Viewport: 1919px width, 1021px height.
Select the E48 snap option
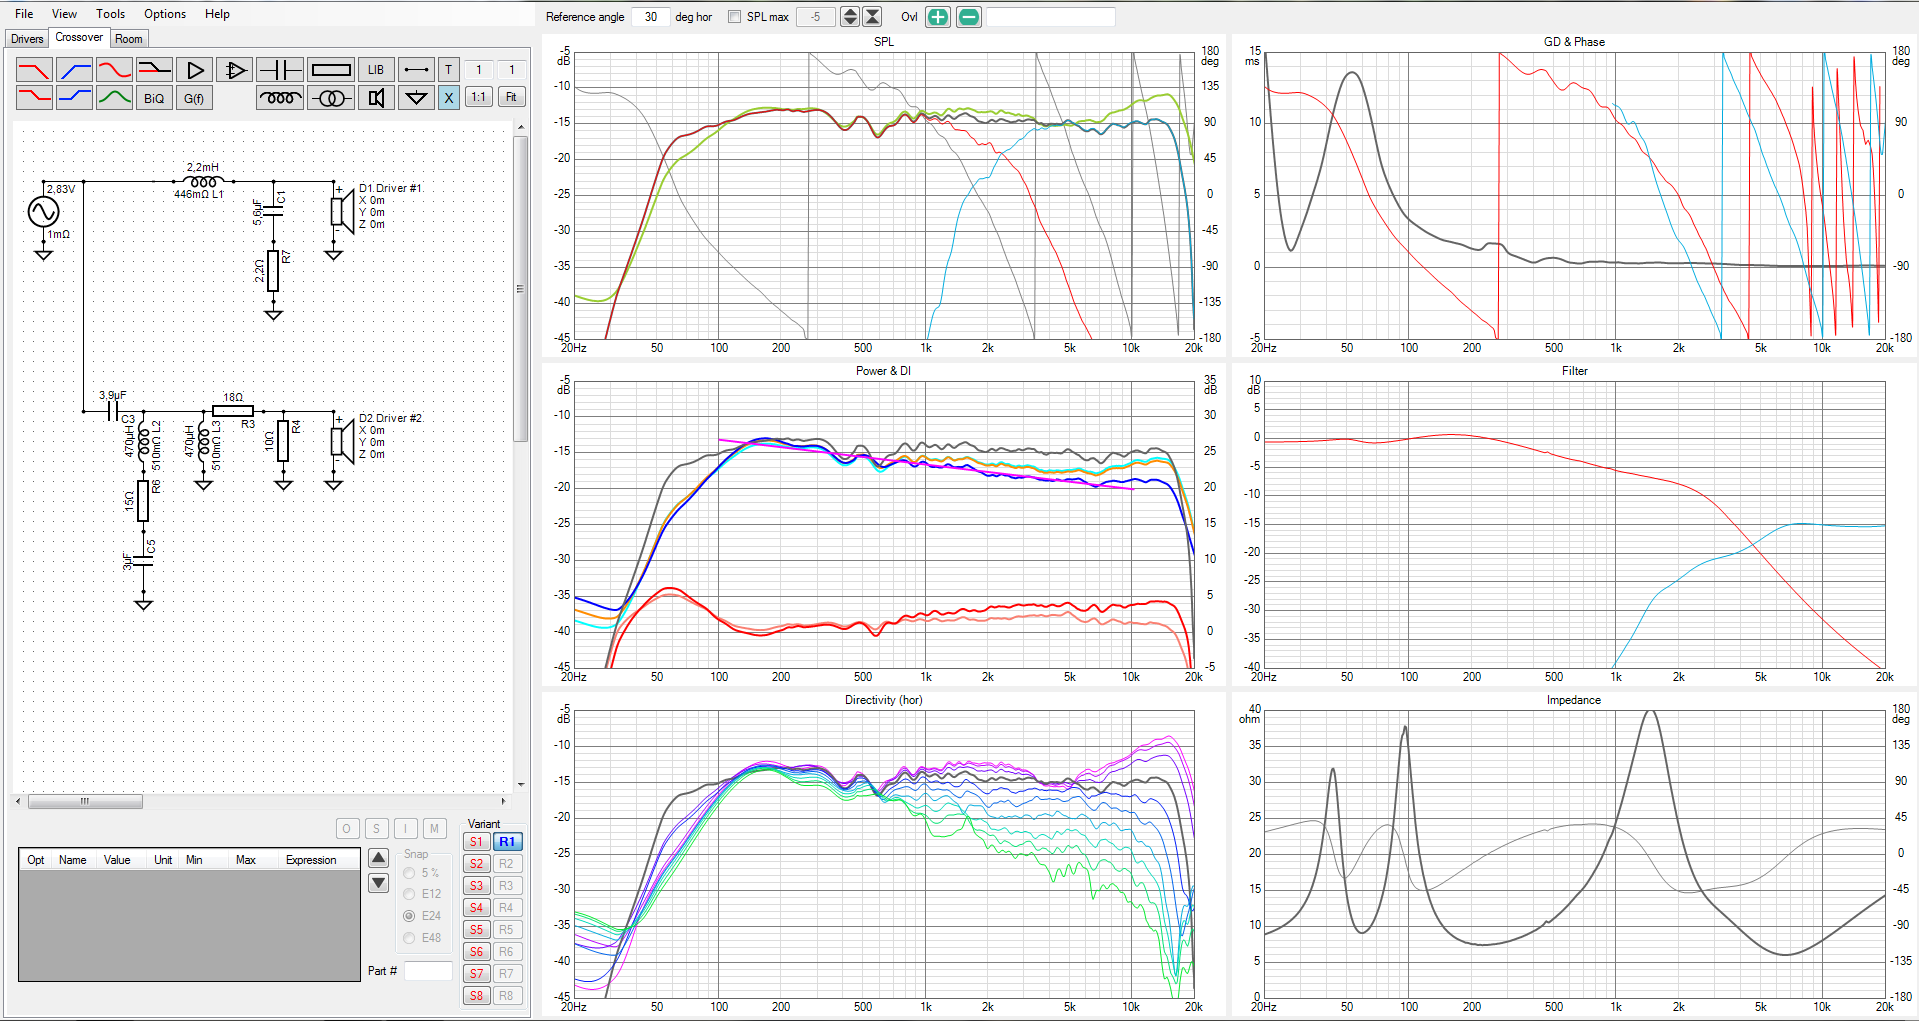pyautogui.click(x=409, y=938)
